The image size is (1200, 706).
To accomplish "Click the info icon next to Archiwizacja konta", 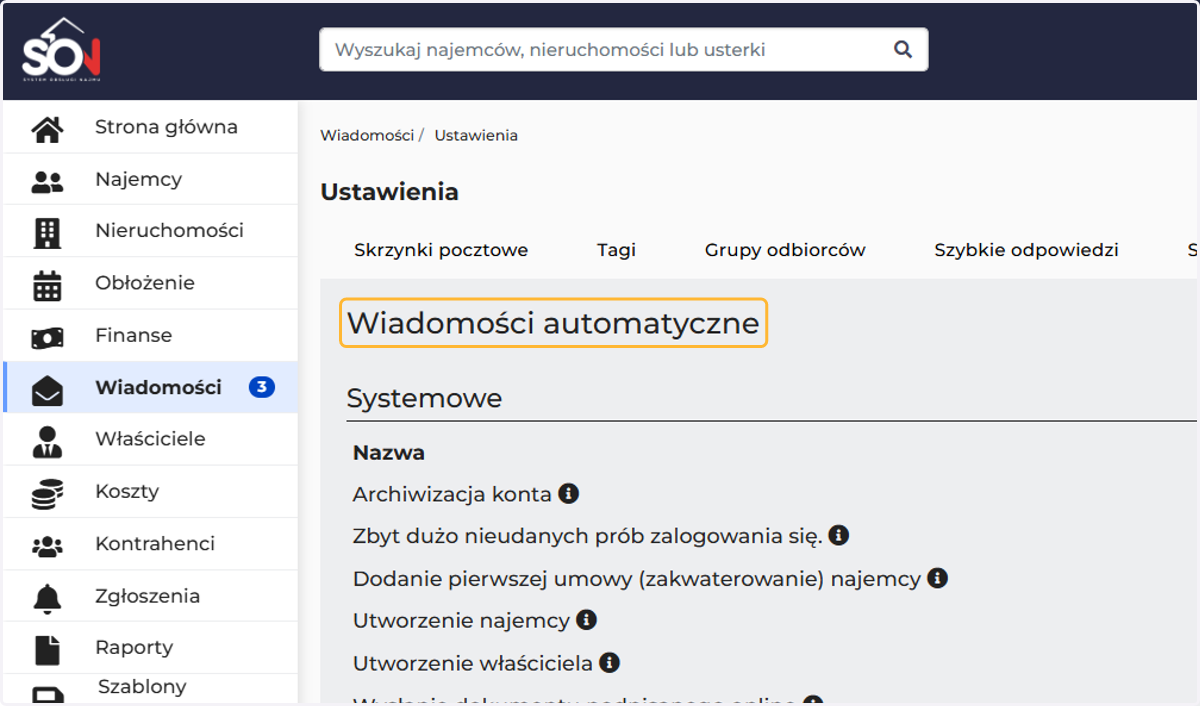I will [x=568, y=493].
